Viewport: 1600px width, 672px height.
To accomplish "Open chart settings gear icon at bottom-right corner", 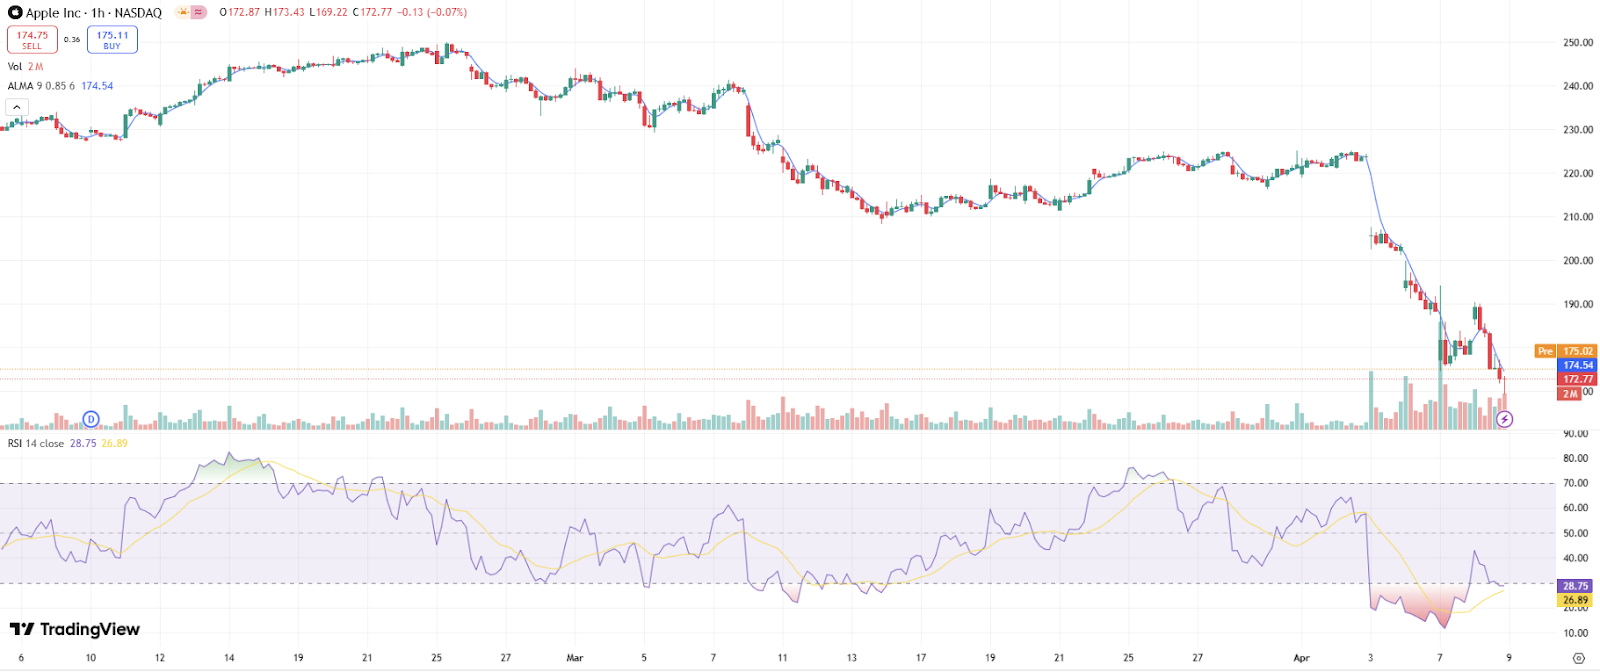I will pos(1579,658).
